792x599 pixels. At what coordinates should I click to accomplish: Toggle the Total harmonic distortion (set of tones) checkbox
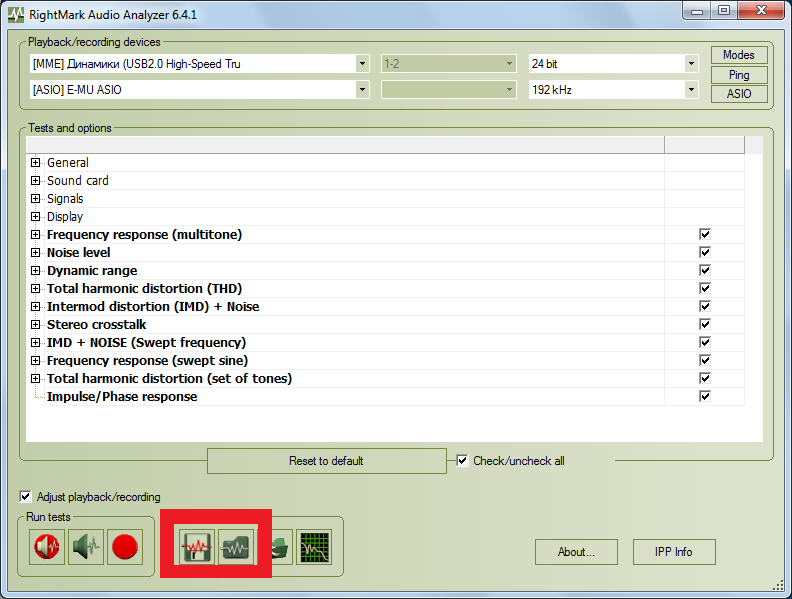point(705,378)
